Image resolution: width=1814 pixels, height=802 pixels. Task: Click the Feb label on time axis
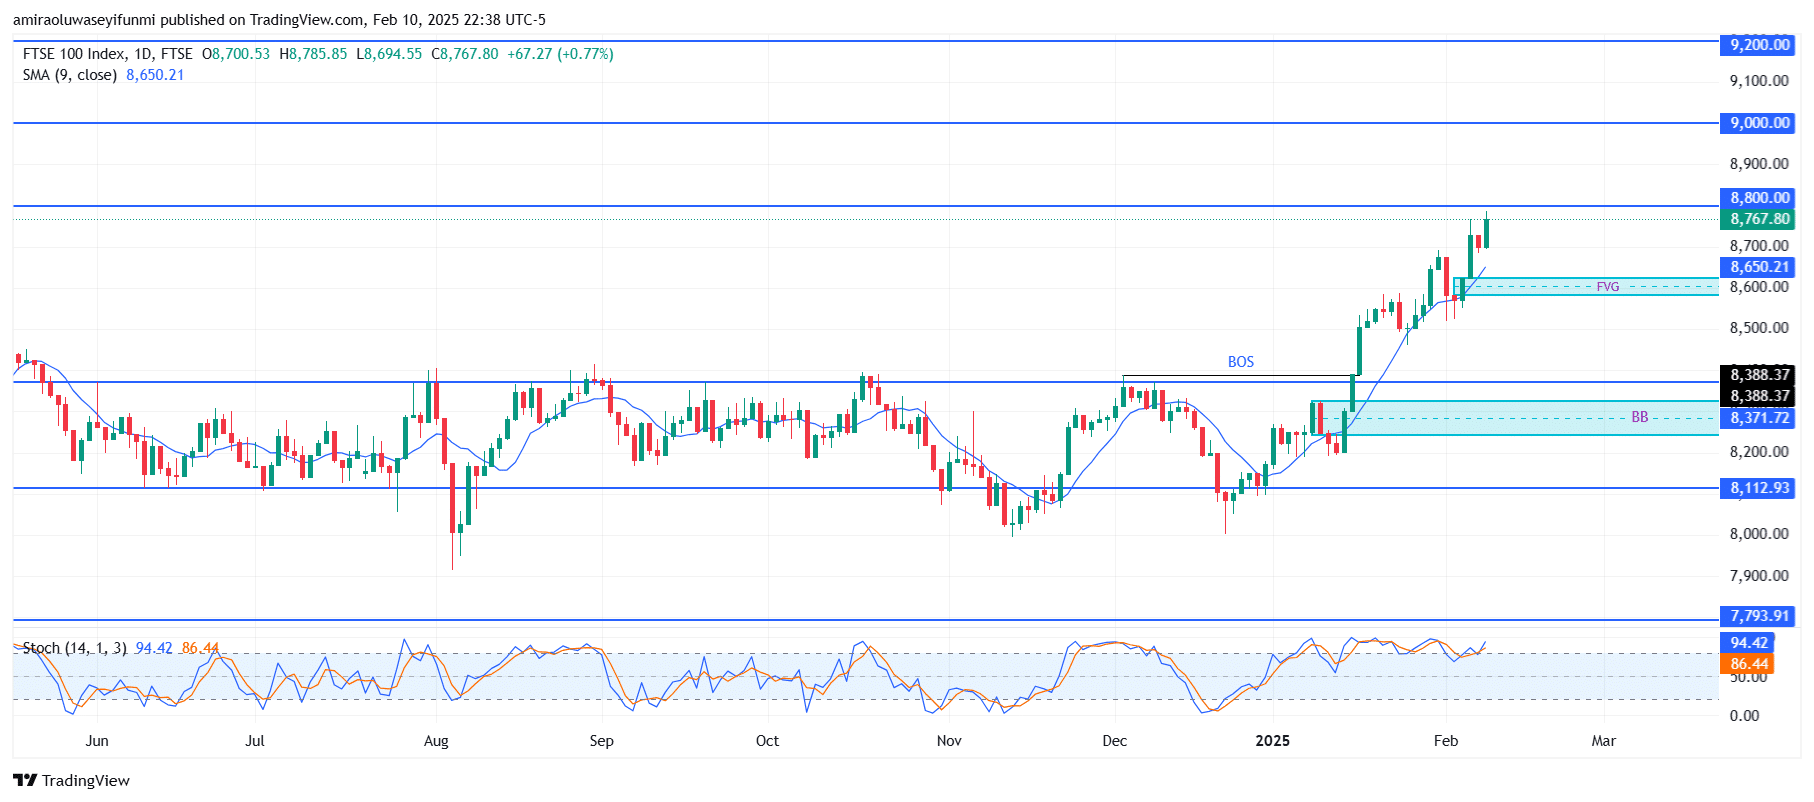pos(1446,741)
